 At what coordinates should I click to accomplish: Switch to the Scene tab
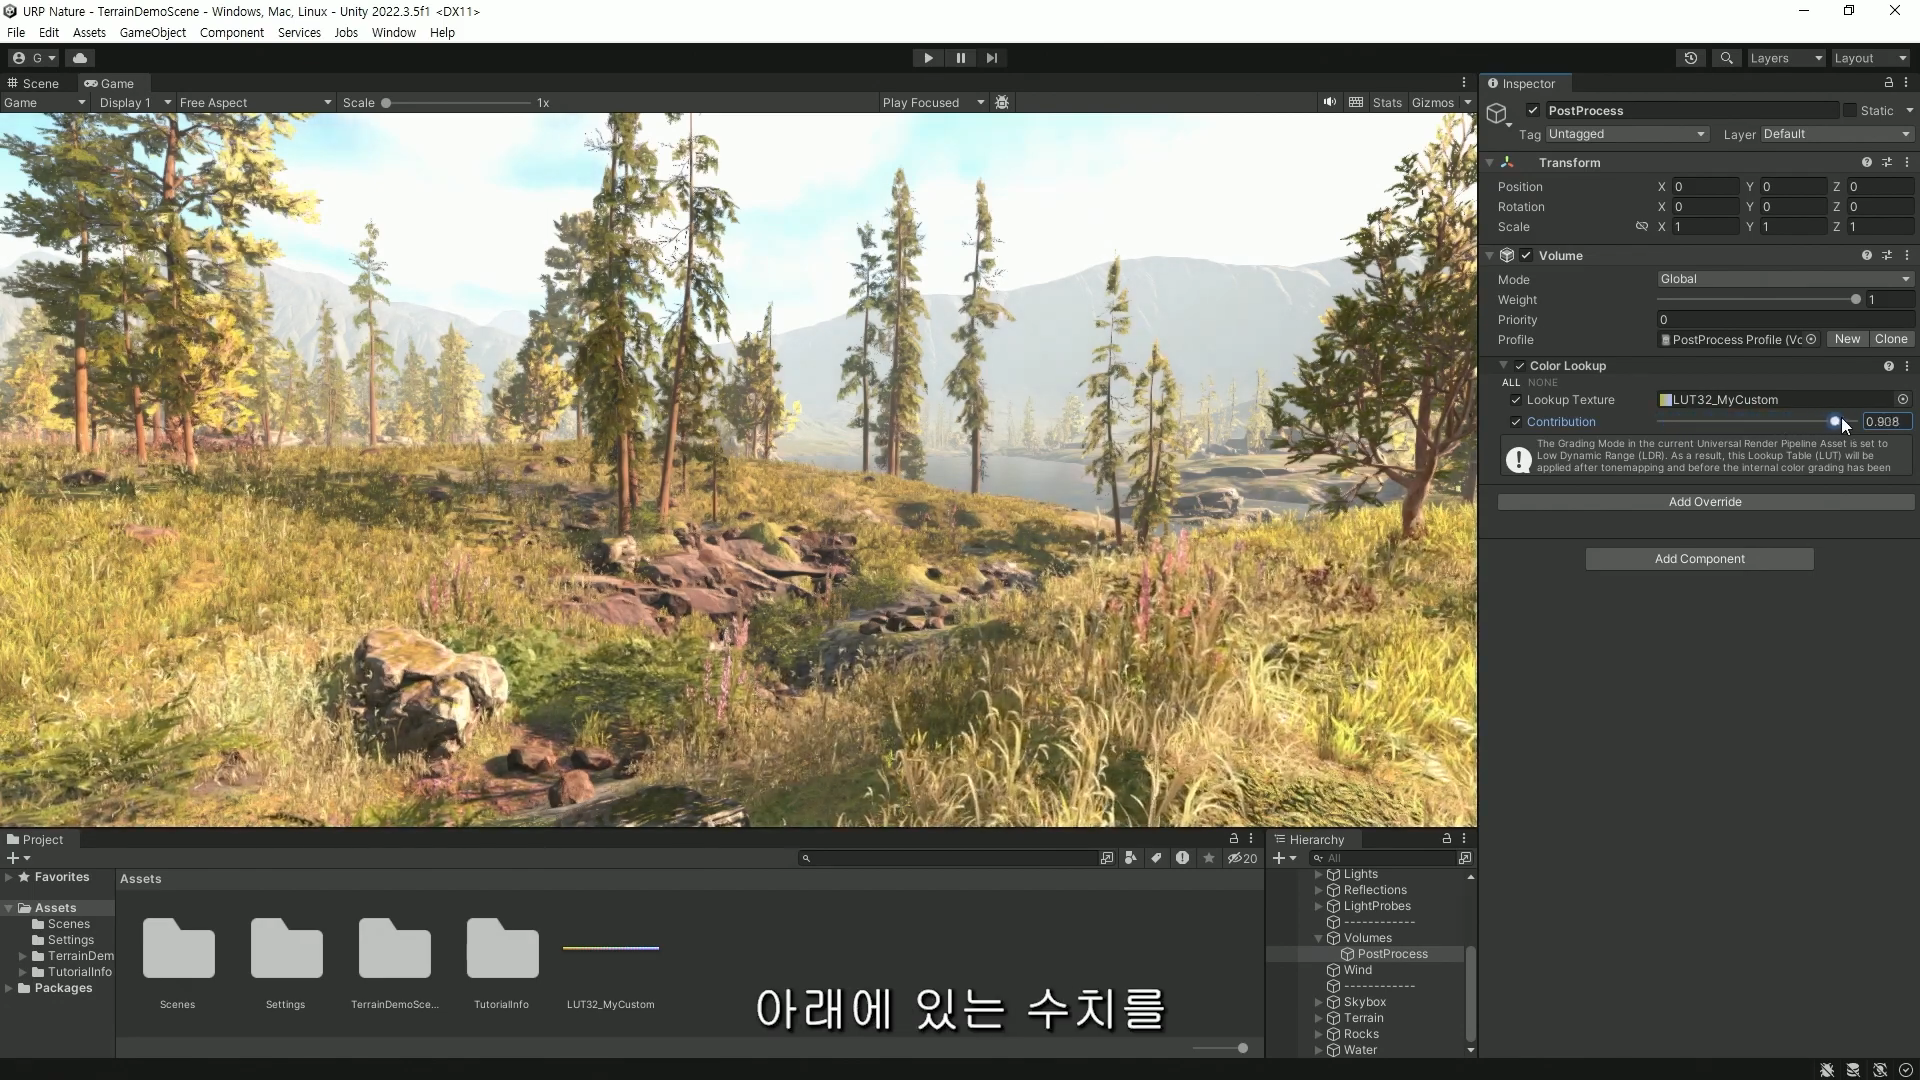point(40,83)
